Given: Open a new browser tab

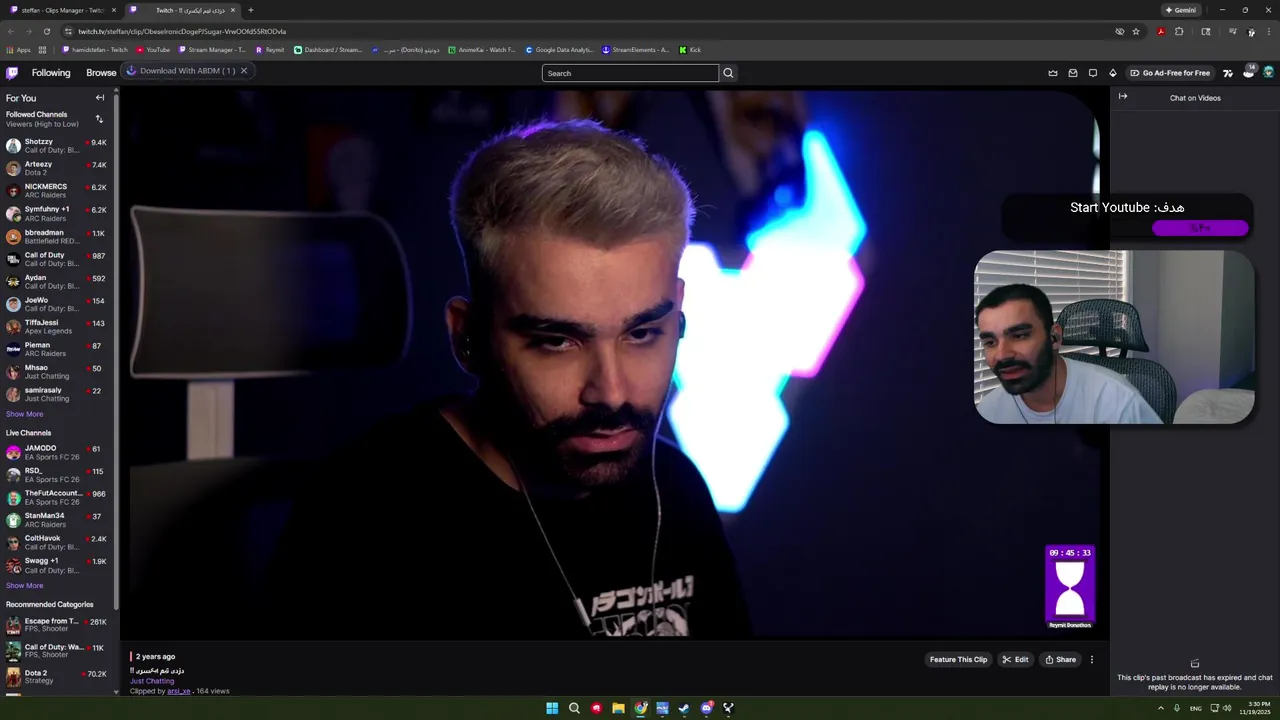Looking at the screenshot, I should coord(250,10).
